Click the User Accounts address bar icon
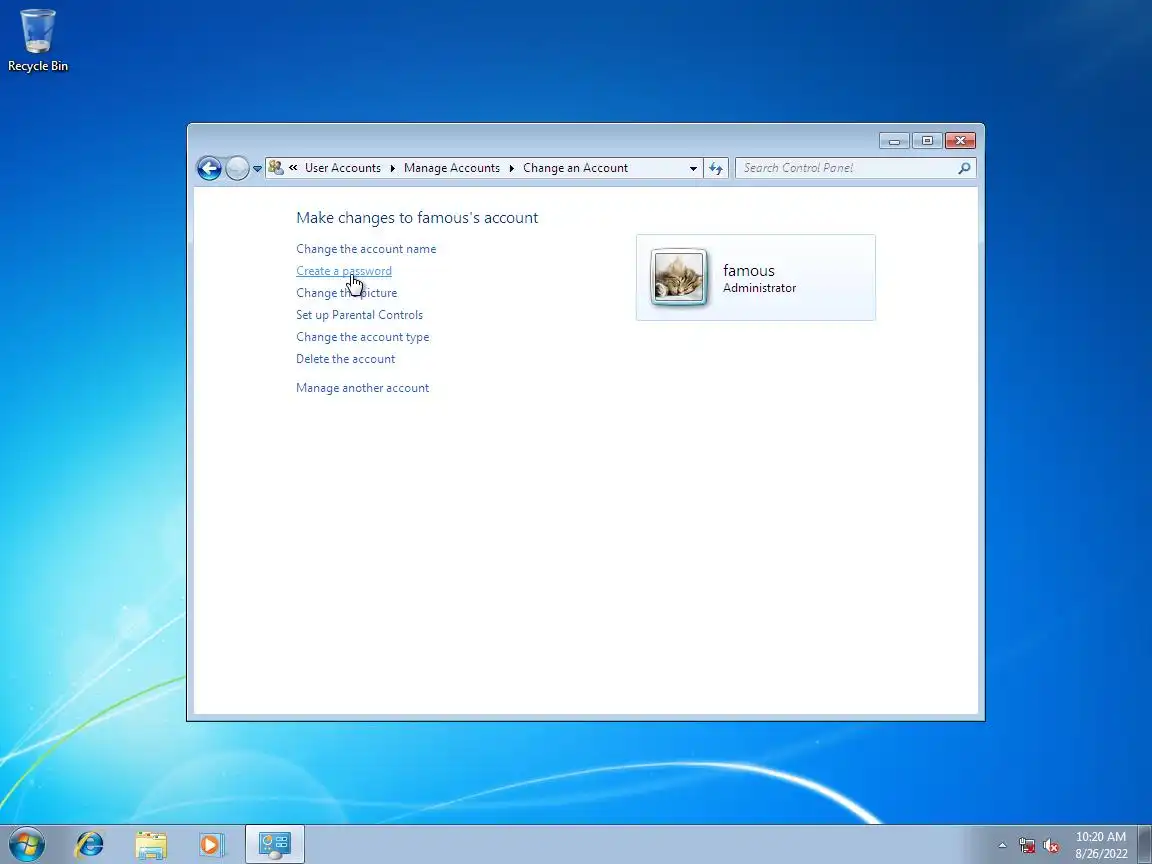The height and width of the screenshot is (864, 1152). (x=276, y=168)
